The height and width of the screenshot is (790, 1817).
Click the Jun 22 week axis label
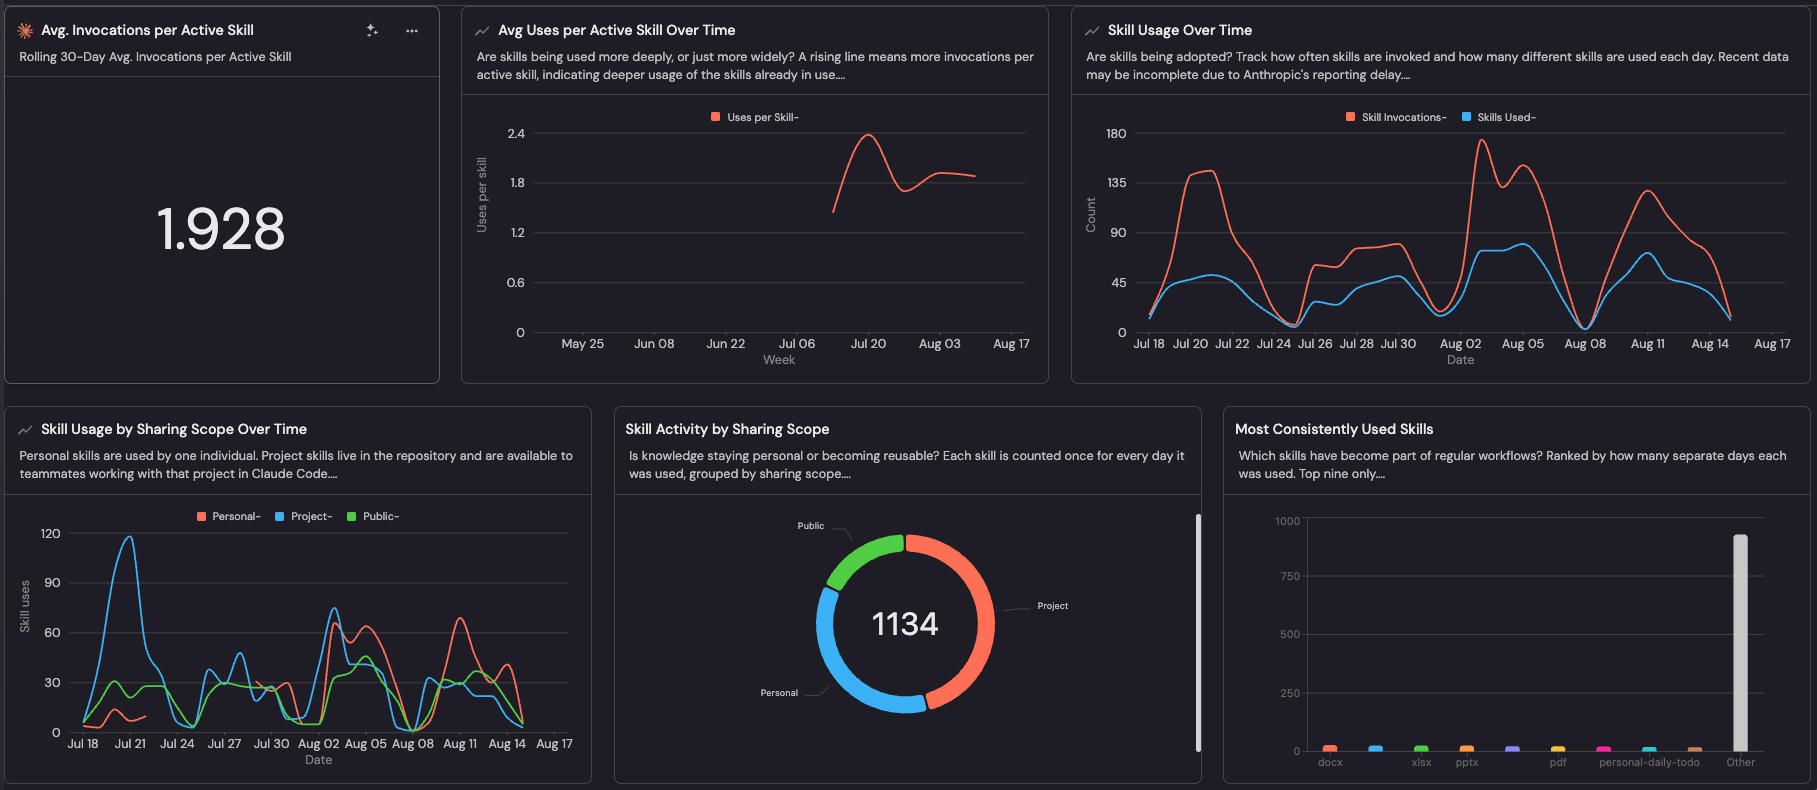point(726,343)
